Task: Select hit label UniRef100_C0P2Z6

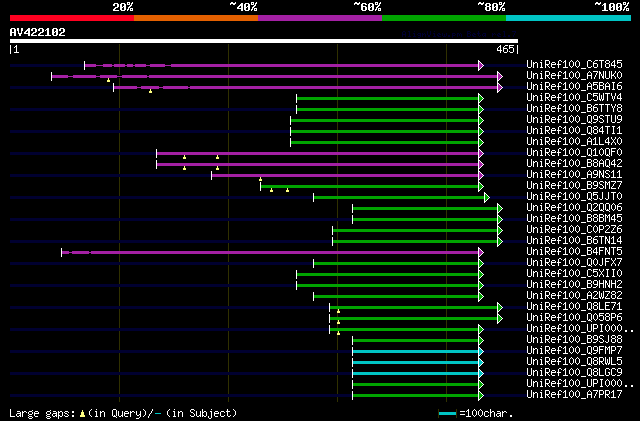Action: point(574,230)
